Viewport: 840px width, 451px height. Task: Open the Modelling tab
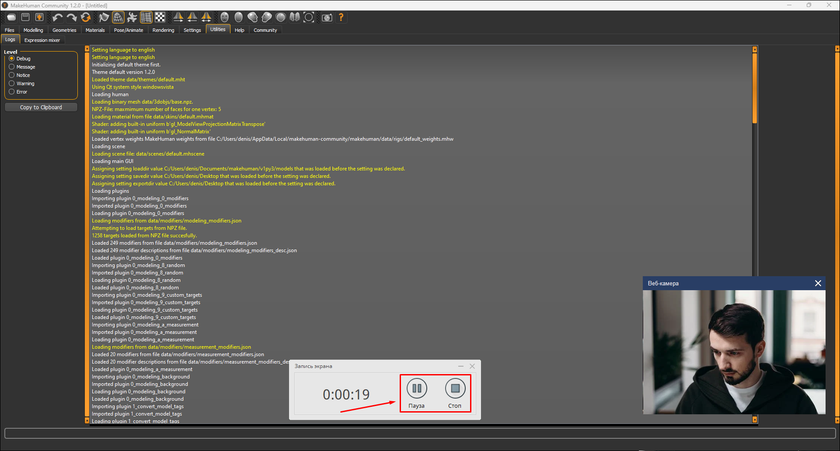[x=33, y=30]
